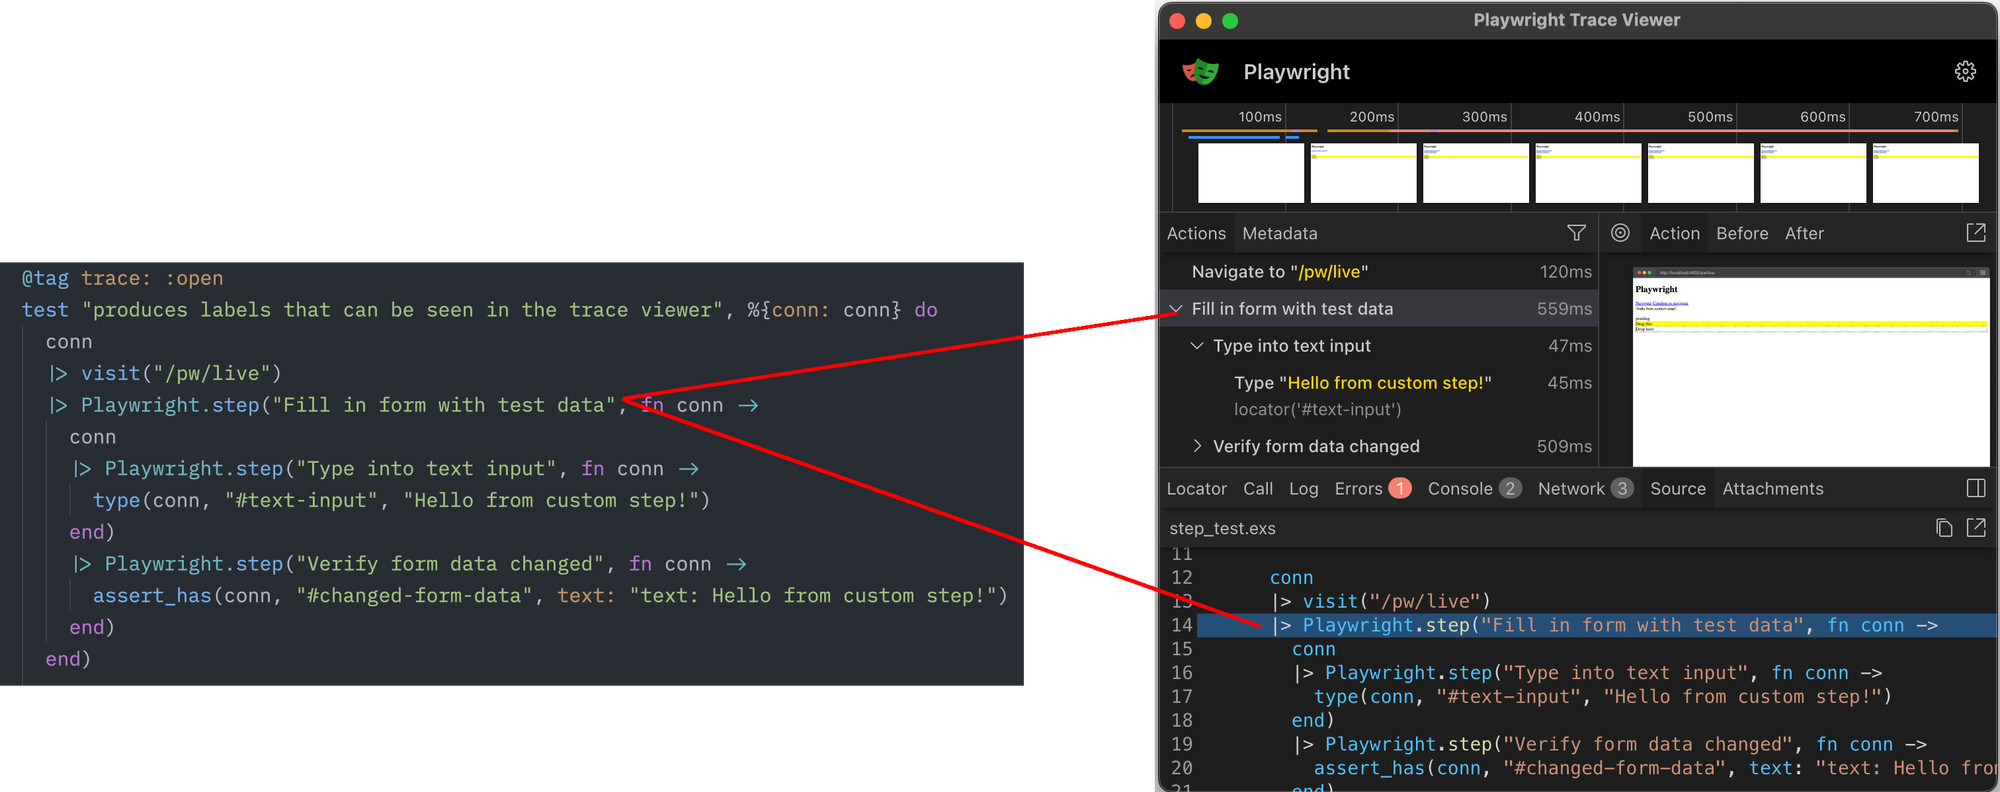This screenshot has width=2000, height=792.
Task: Switch to the Metadata tab
Action: 1279,233
